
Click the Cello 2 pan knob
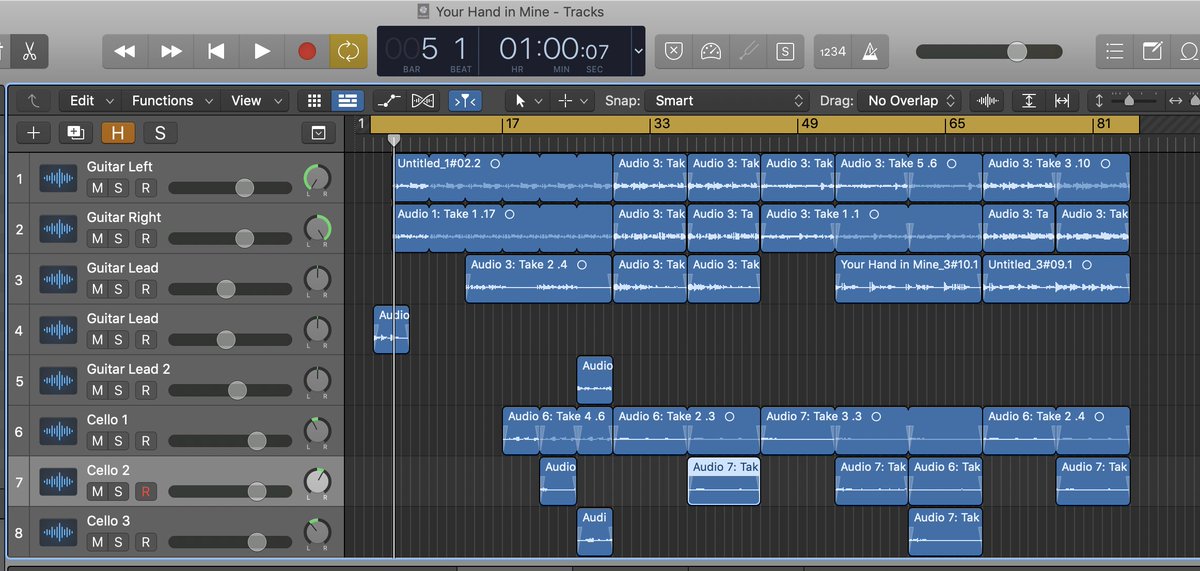tap(317, 482)
